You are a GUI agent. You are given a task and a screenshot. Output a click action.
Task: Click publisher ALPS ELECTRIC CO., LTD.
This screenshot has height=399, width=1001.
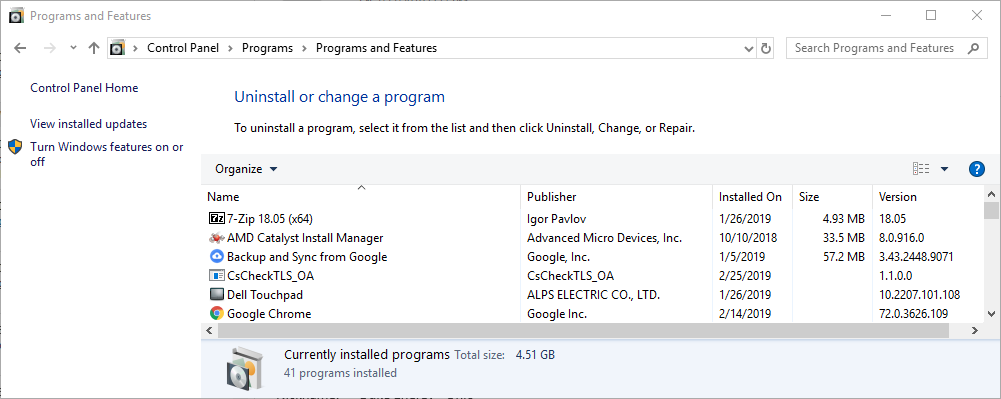(x=593, y=295)
